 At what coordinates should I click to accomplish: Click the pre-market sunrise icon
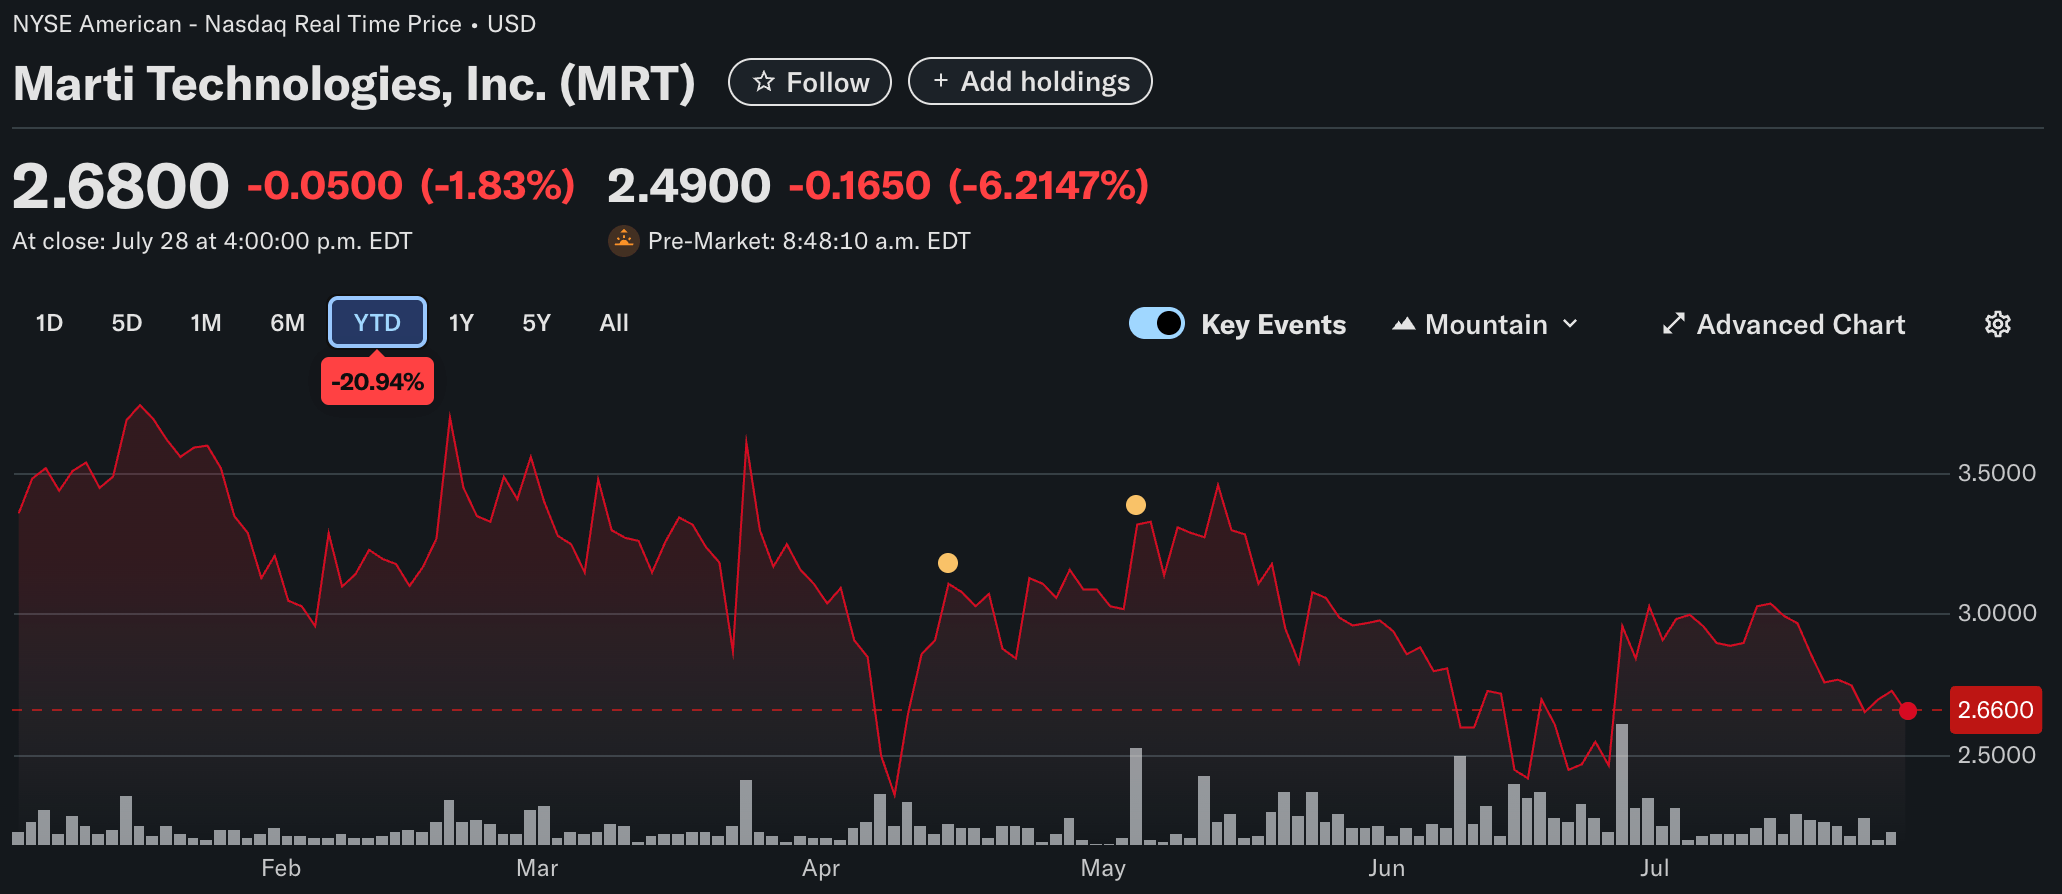coord(624,241)
